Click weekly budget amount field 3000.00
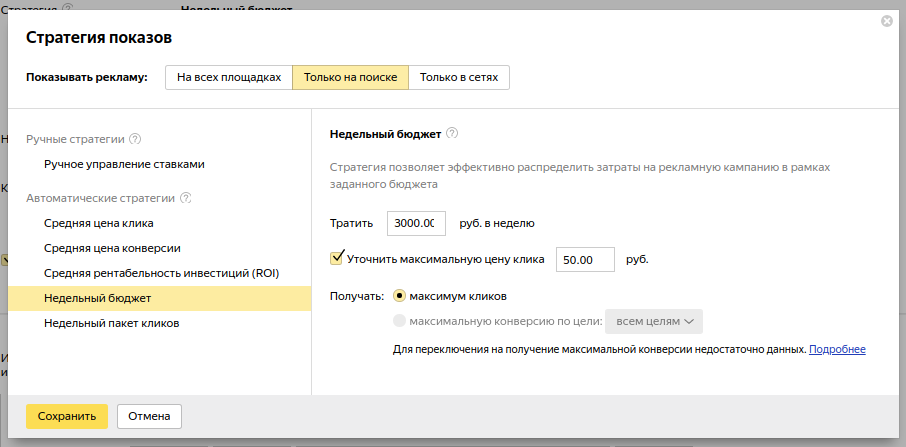 [416, 223]
